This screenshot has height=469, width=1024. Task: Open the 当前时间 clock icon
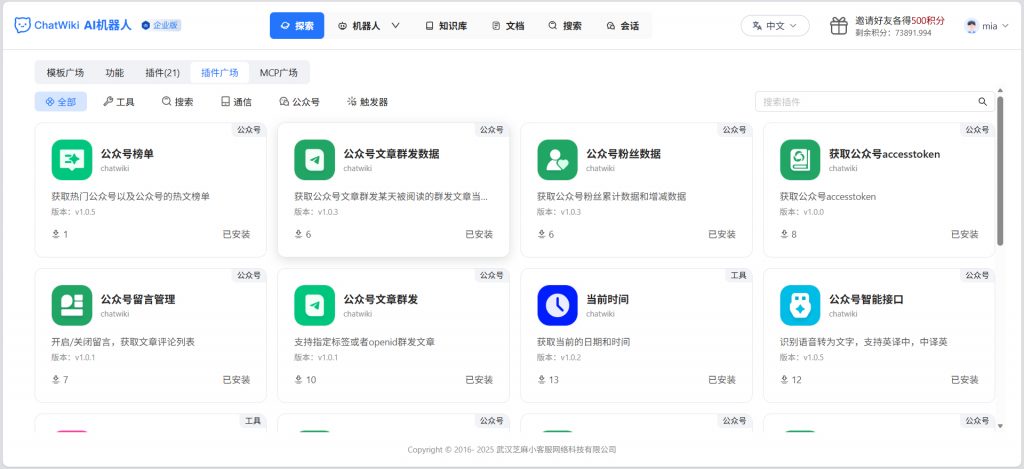558,305
